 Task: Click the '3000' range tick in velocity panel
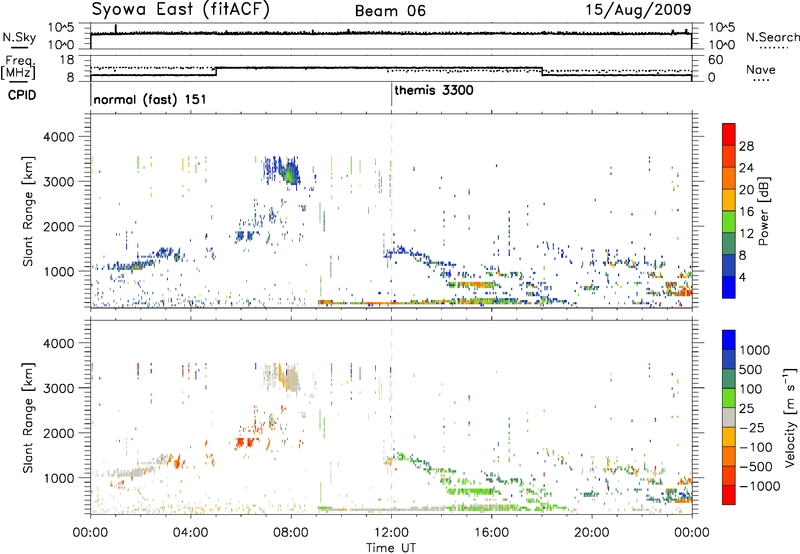tap(59, 388)
